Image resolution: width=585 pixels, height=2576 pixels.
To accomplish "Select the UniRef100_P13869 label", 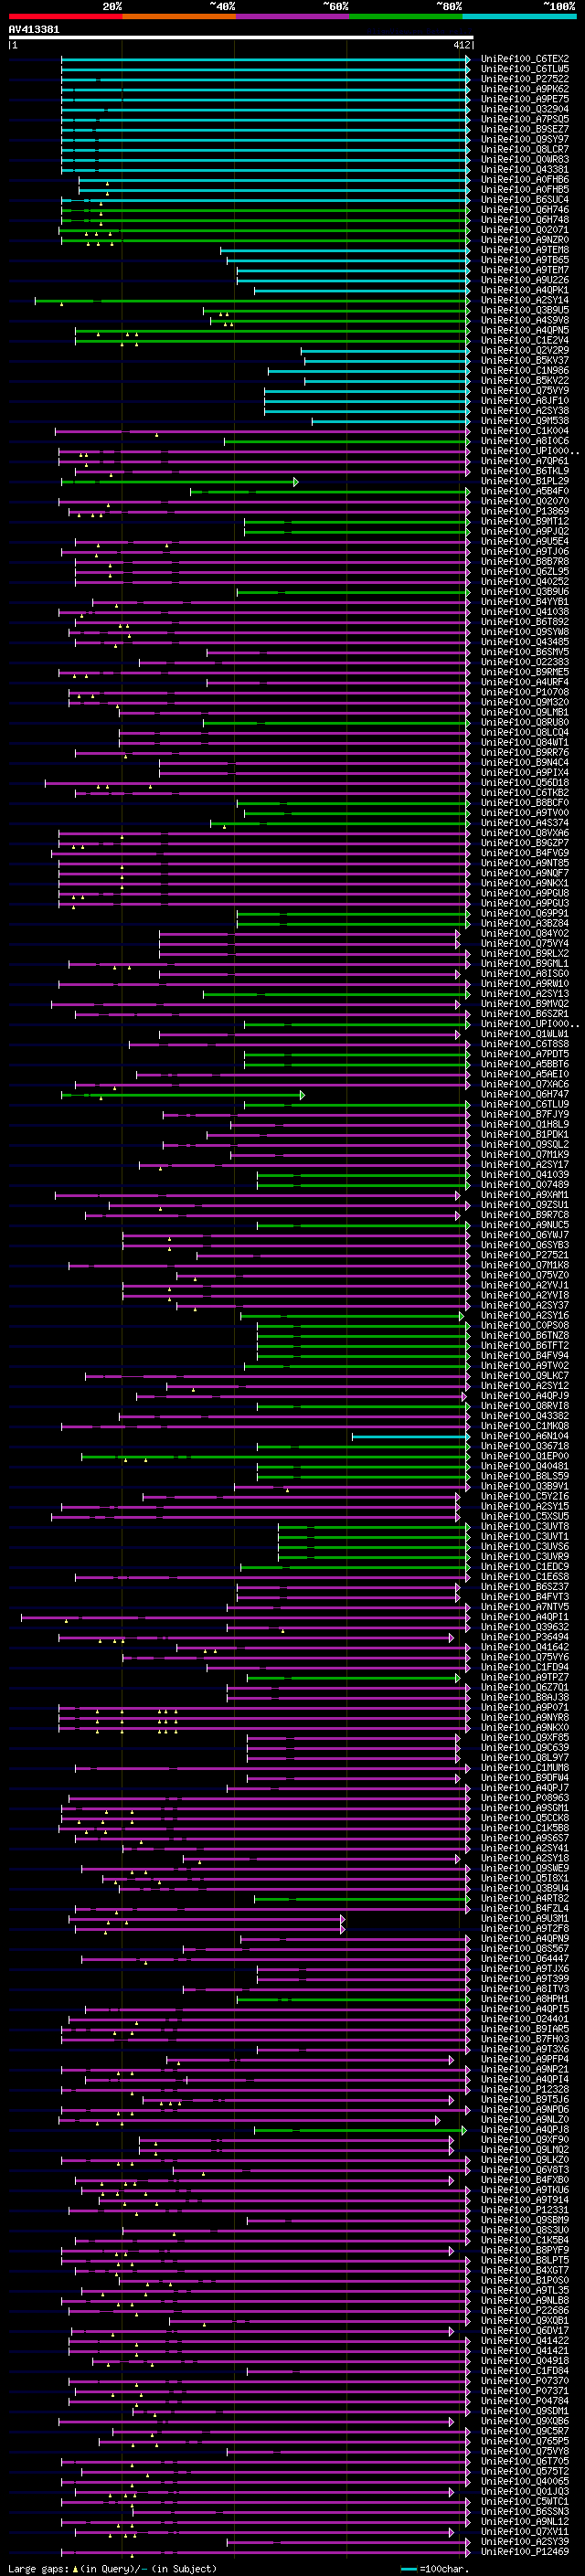I will [524, 511].
